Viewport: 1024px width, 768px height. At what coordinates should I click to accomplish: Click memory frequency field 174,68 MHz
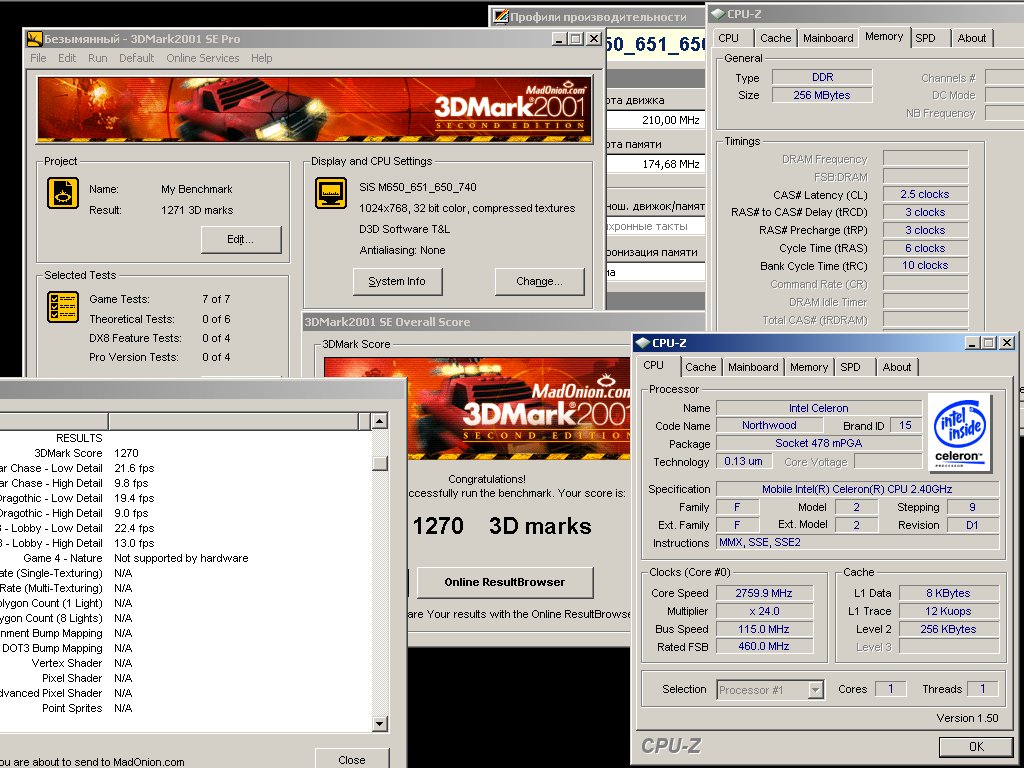(x=655, y=164)
